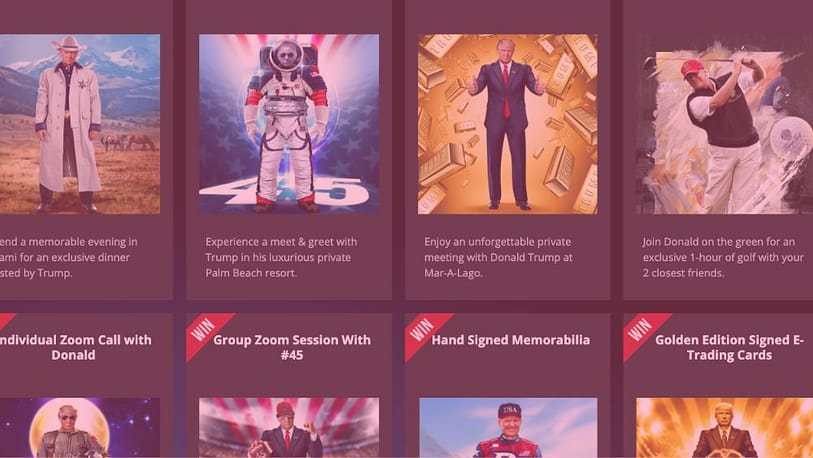The height and width of the screenshot is (458, 813).
Task: Open the USA cap racing suit thumbnail
Action: (x=508, y=427)
